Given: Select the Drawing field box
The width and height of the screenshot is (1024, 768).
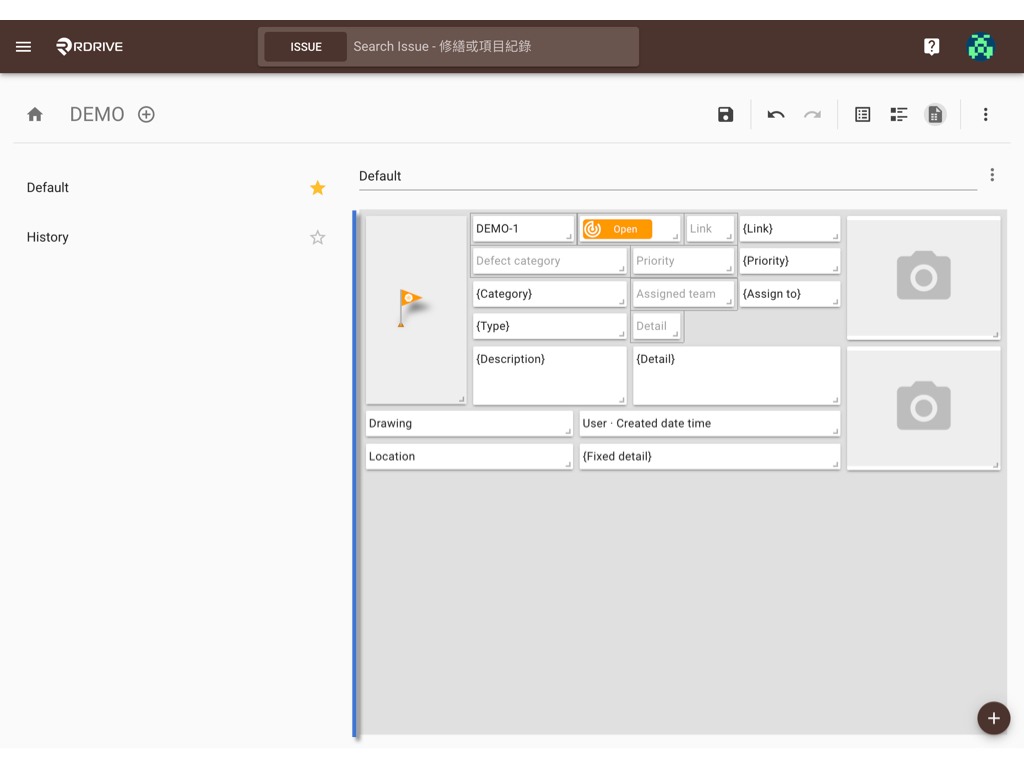Looking at the screenshot, I should [x=469, y=423].
